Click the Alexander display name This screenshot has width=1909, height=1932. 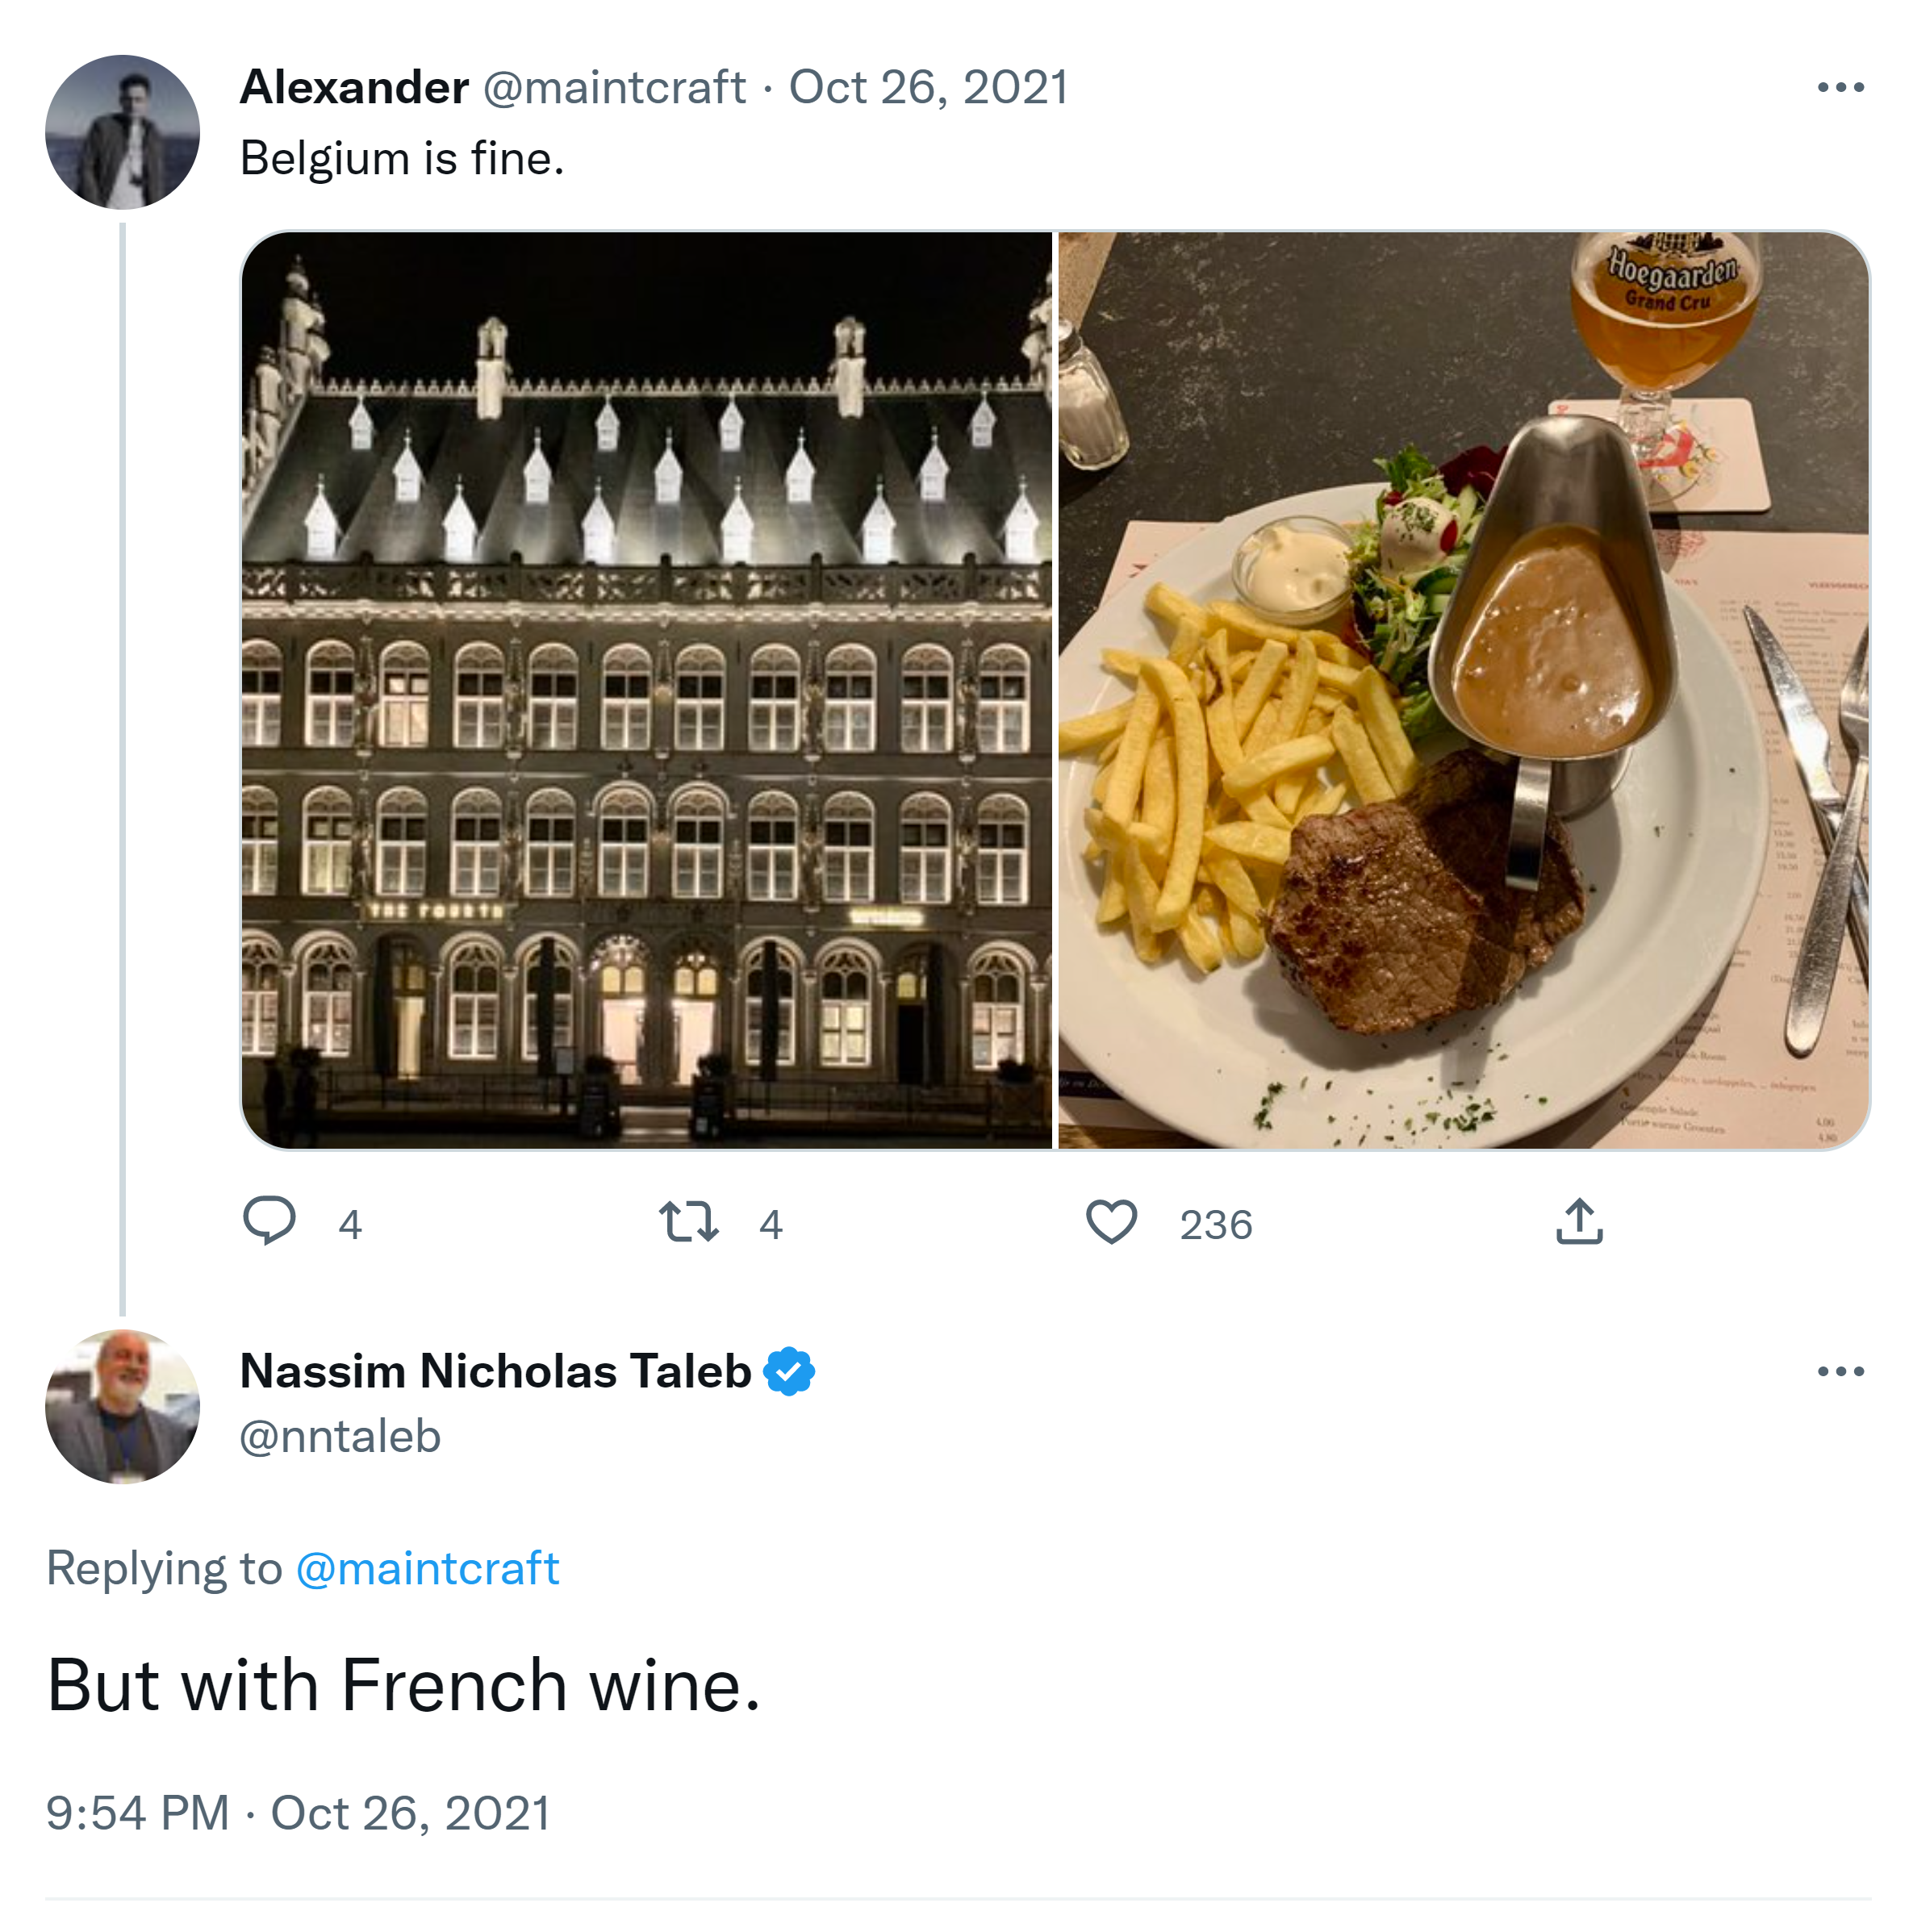click(x=354, y=88)
